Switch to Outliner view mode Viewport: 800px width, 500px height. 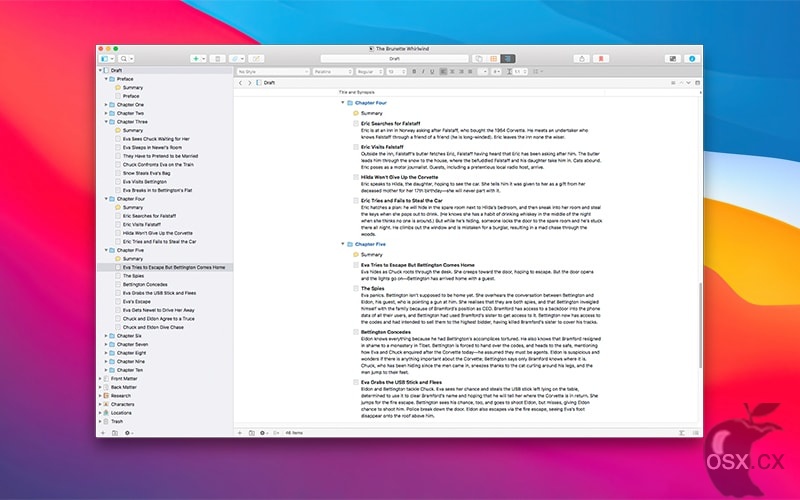(508, 59)
